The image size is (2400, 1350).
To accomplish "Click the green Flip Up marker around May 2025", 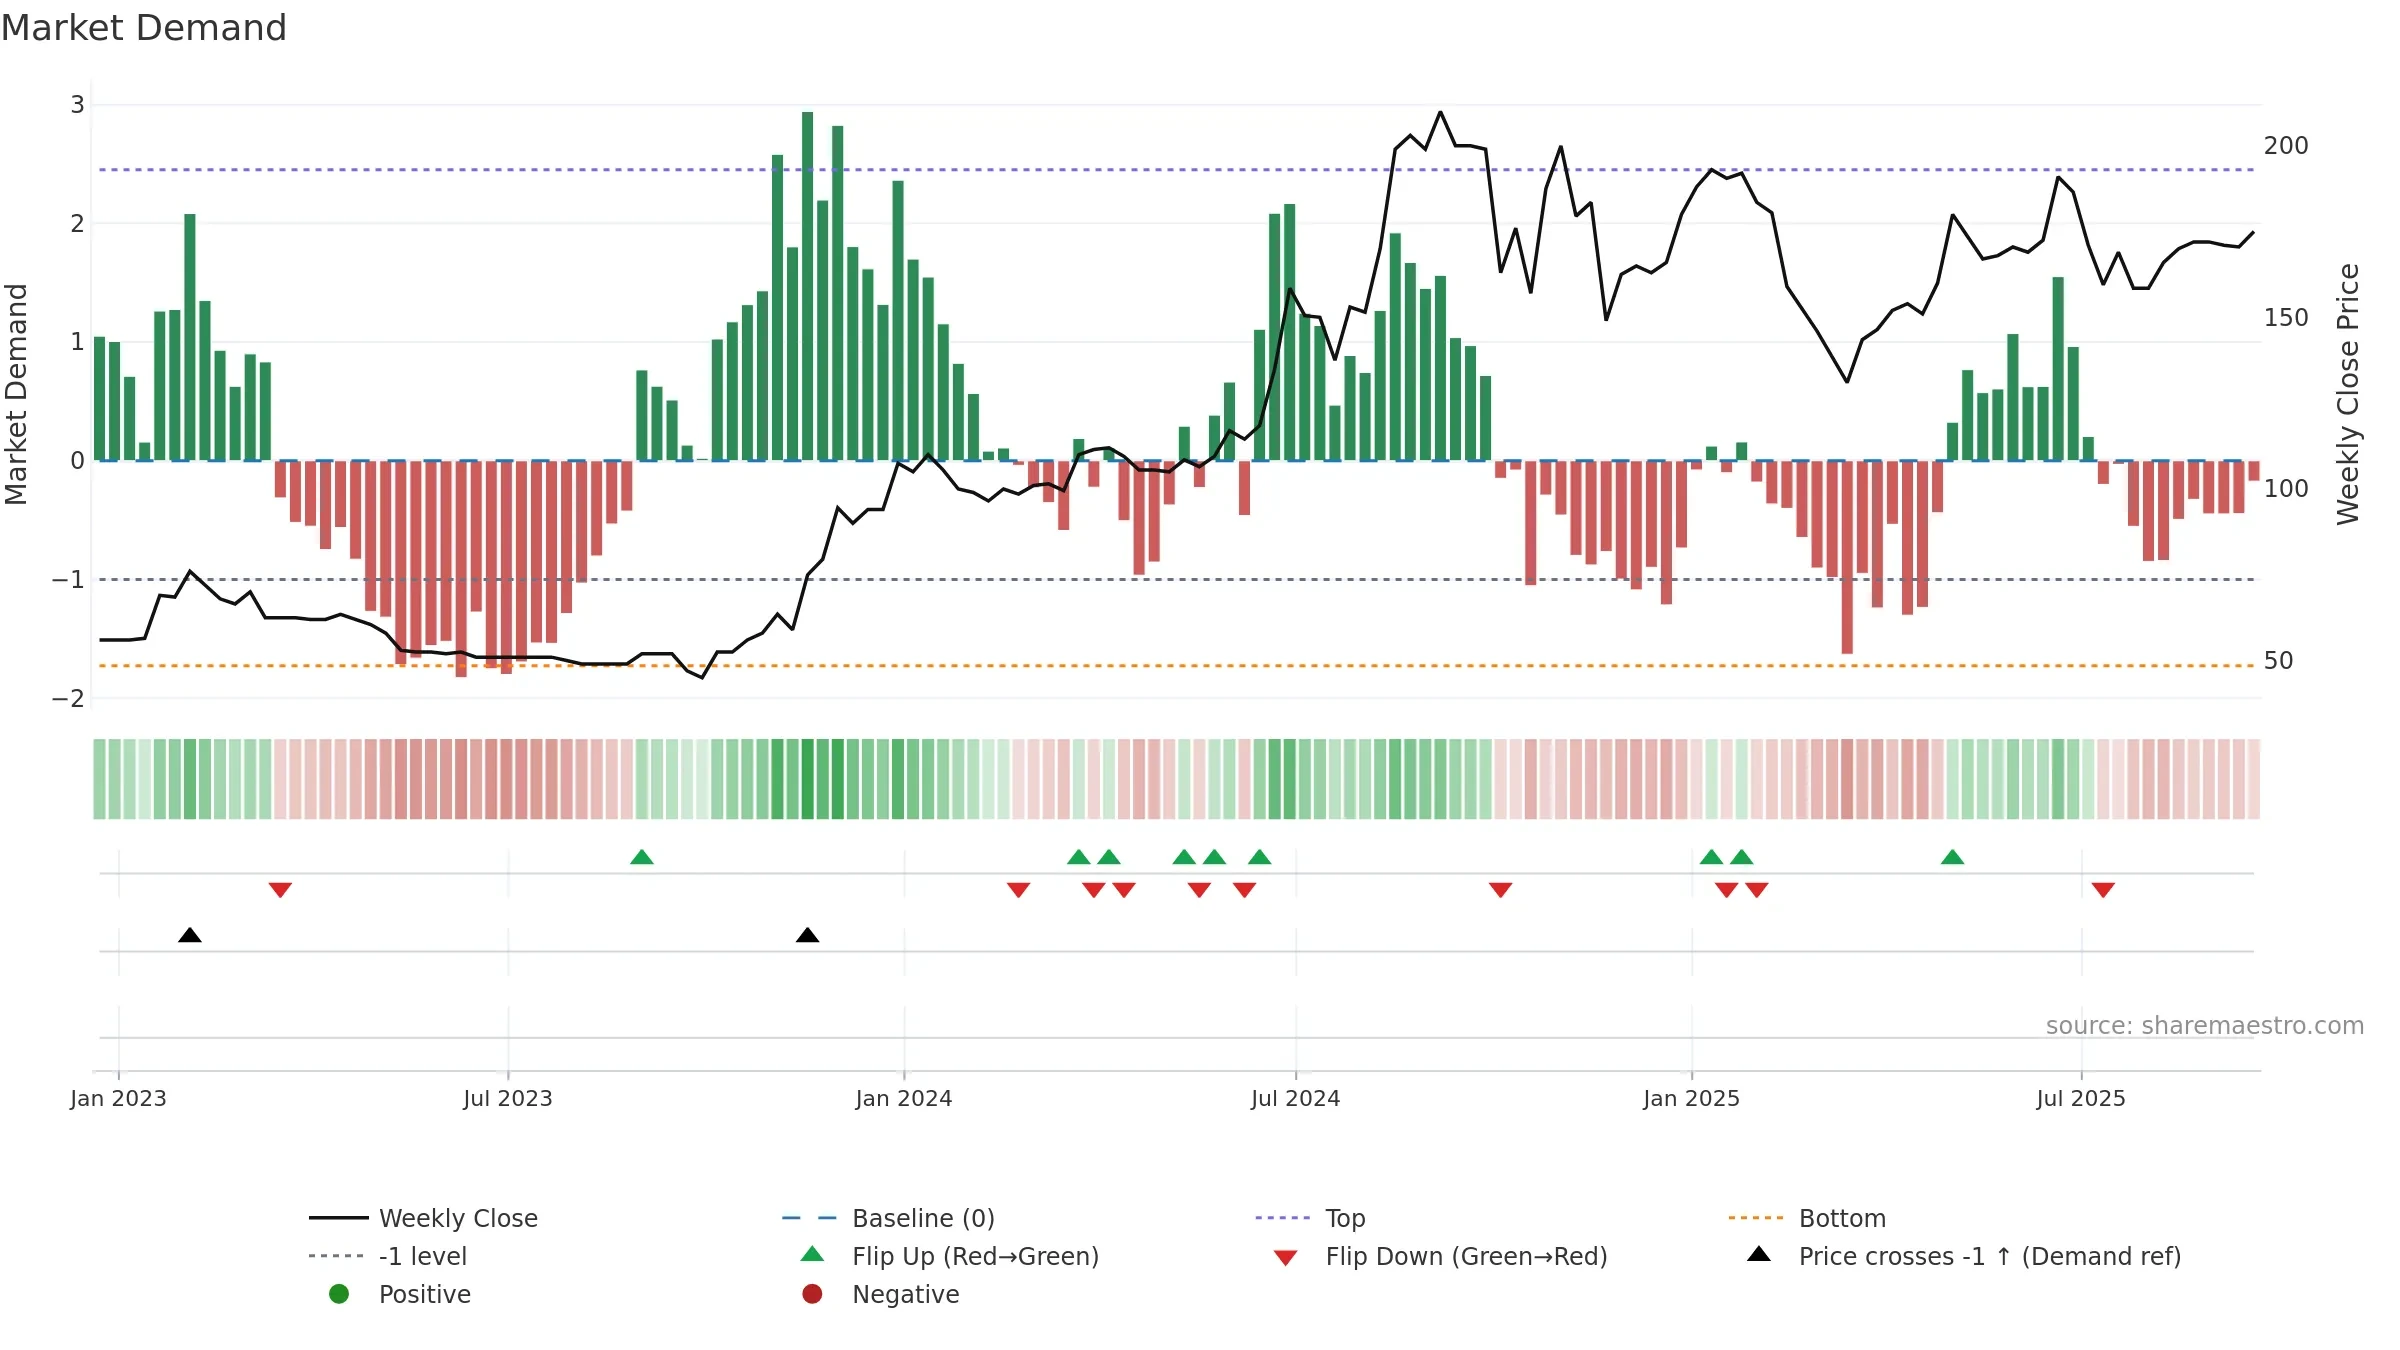I will point(1953,857).
